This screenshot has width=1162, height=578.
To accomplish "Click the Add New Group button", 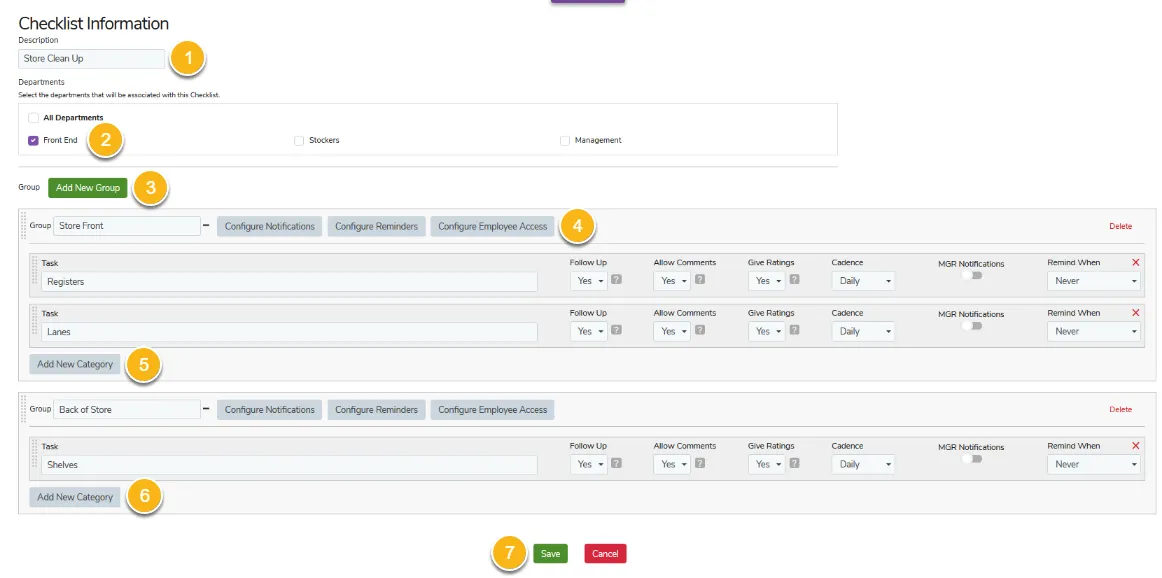I will coord(87,187).
